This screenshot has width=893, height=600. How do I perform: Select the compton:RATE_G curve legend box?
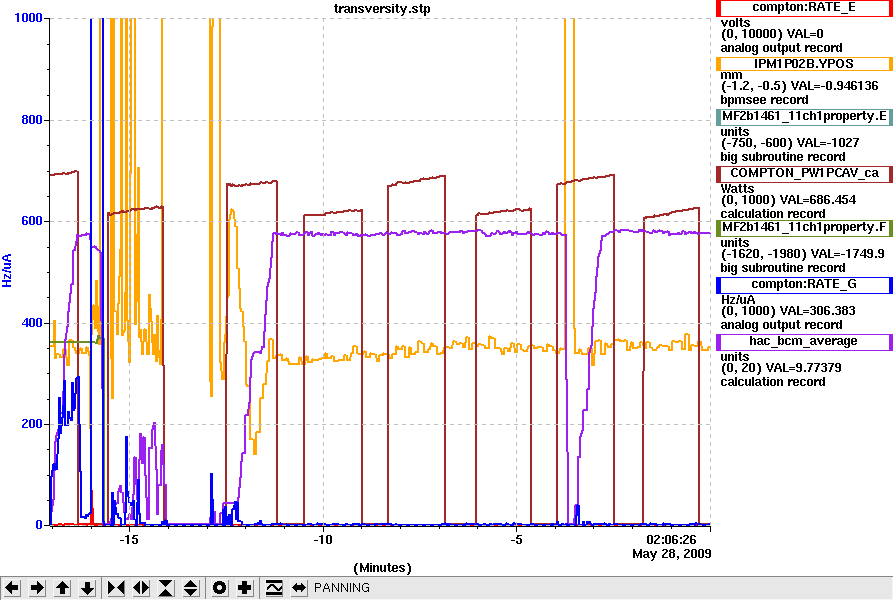point(804,285)
